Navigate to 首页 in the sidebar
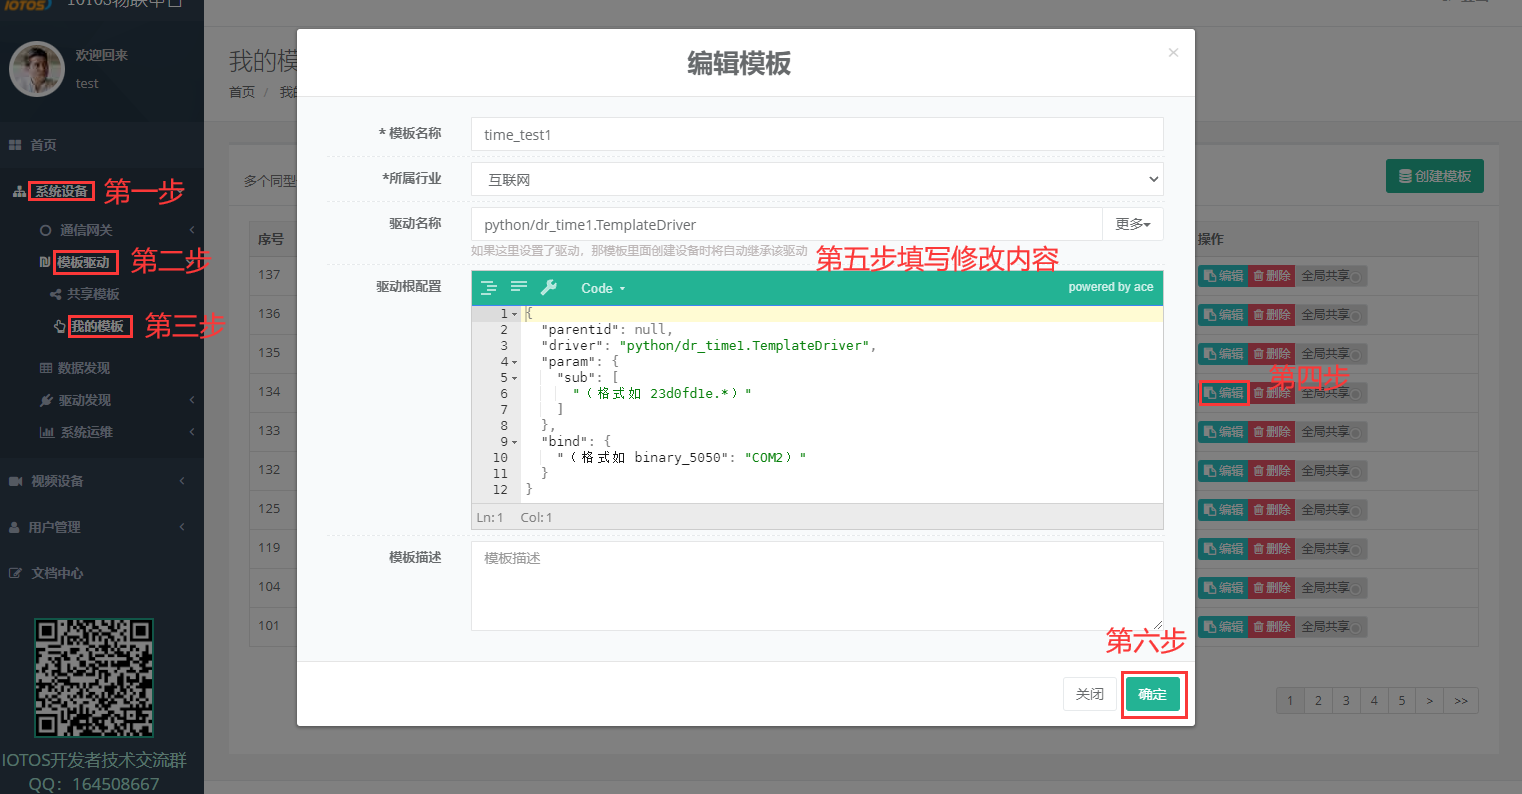Viewport: 1522px width, 794px height. (40, 144)
